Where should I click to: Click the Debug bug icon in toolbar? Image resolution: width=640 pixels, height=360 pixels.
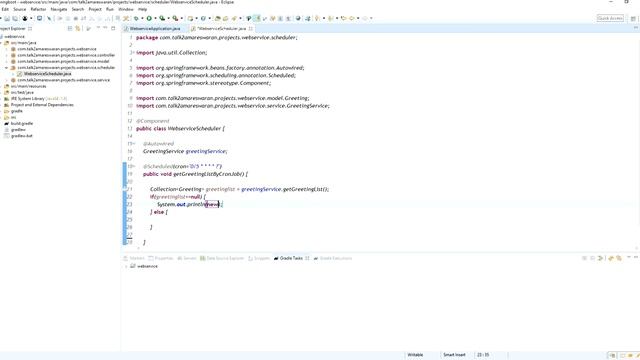point(136,18)
